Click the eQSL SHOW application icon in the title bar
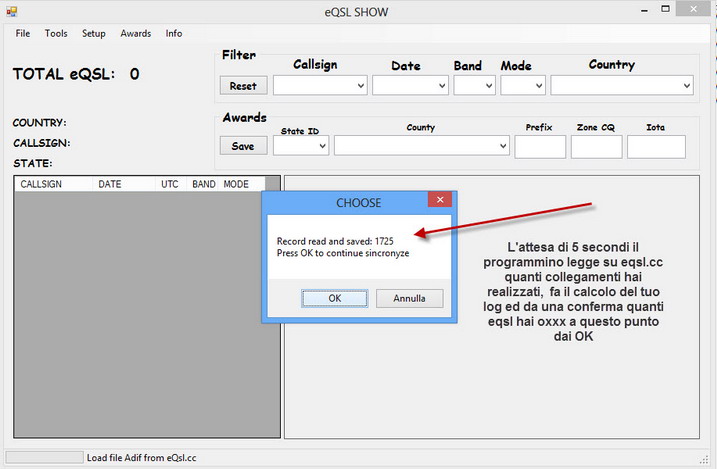 [x=11, y=11]
